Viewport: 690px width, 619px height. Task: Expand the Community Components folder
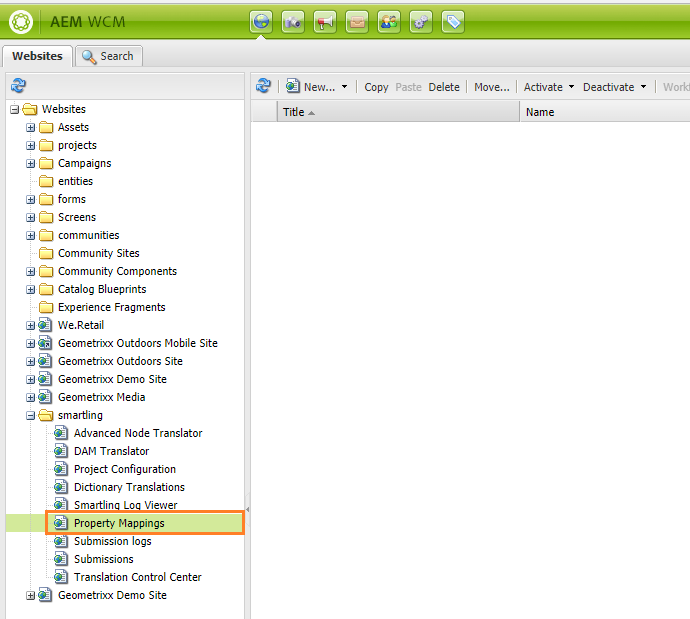(30, 272)
